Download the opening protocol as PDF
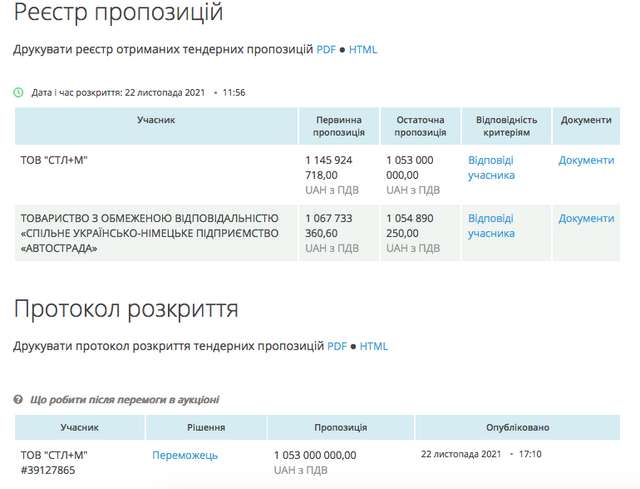Screen dimensions: 640x489 [x=337, y=347]
